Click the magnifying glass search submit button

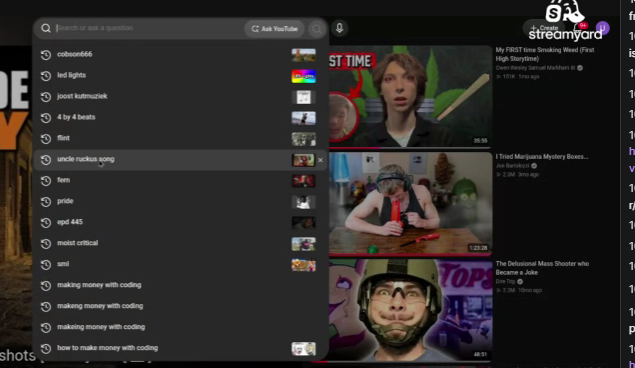click(x=317, y=29)
